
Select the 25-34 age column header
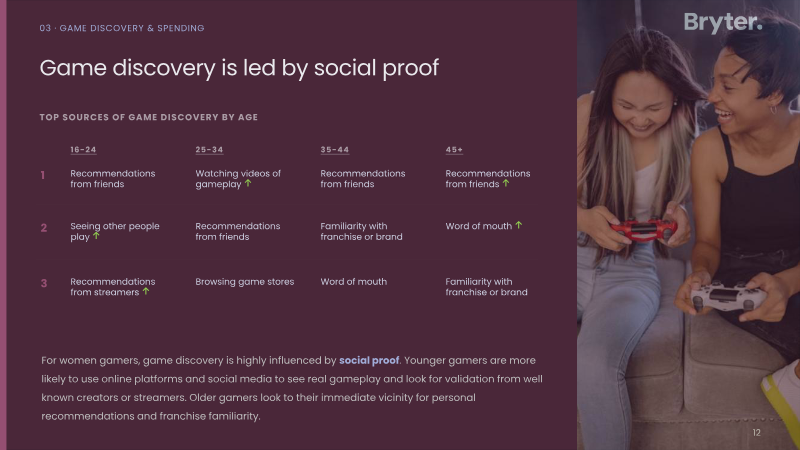(209, 149)
